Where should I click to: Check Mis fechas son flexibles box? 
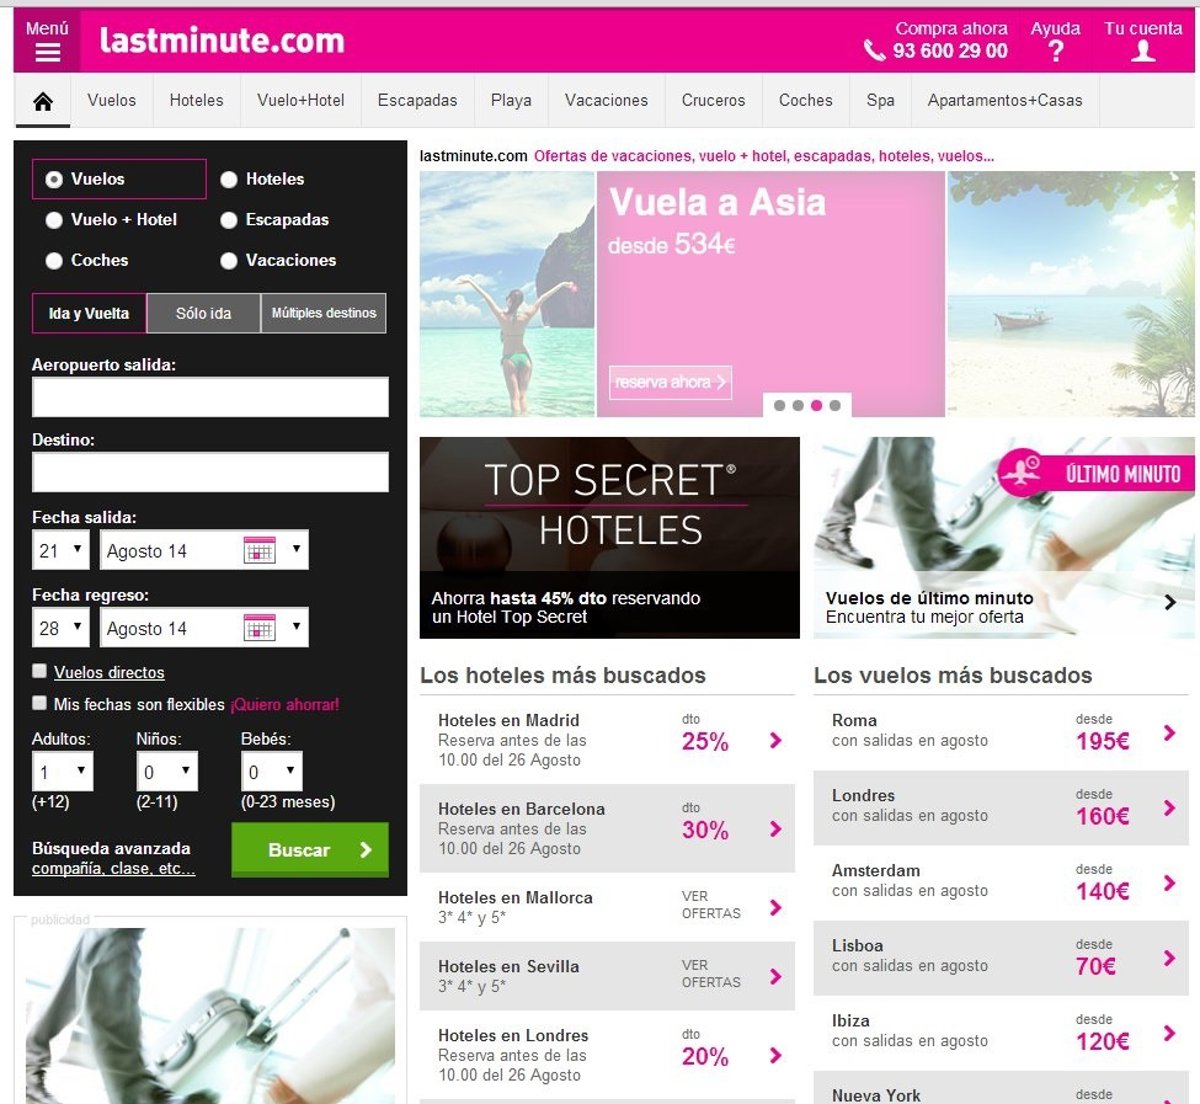tap(40, 703)
